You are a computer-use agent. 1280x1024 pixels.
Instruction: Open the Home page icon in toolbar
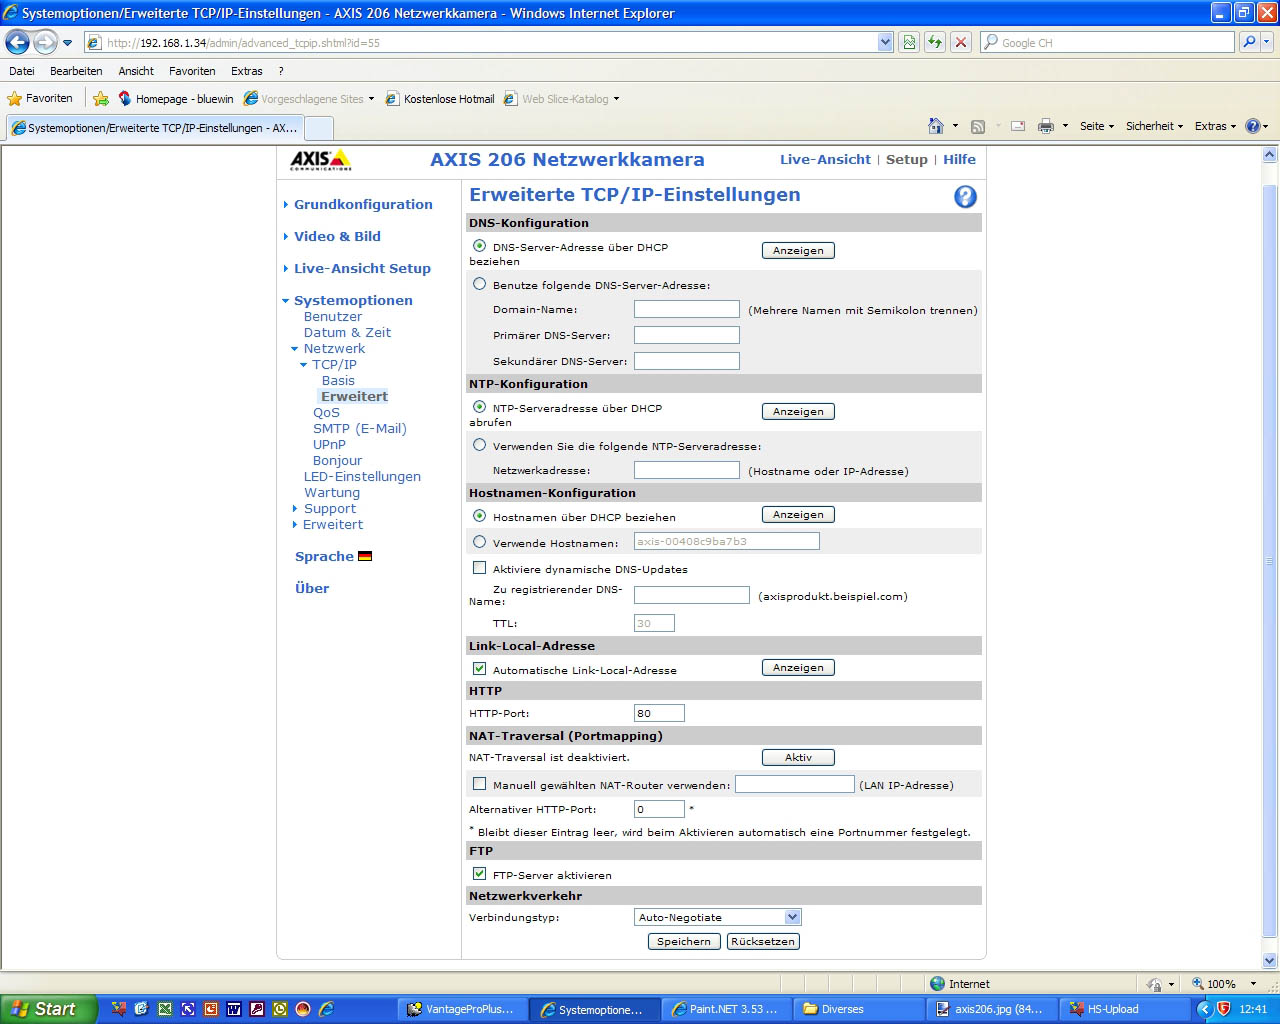[x=936, y=126]
